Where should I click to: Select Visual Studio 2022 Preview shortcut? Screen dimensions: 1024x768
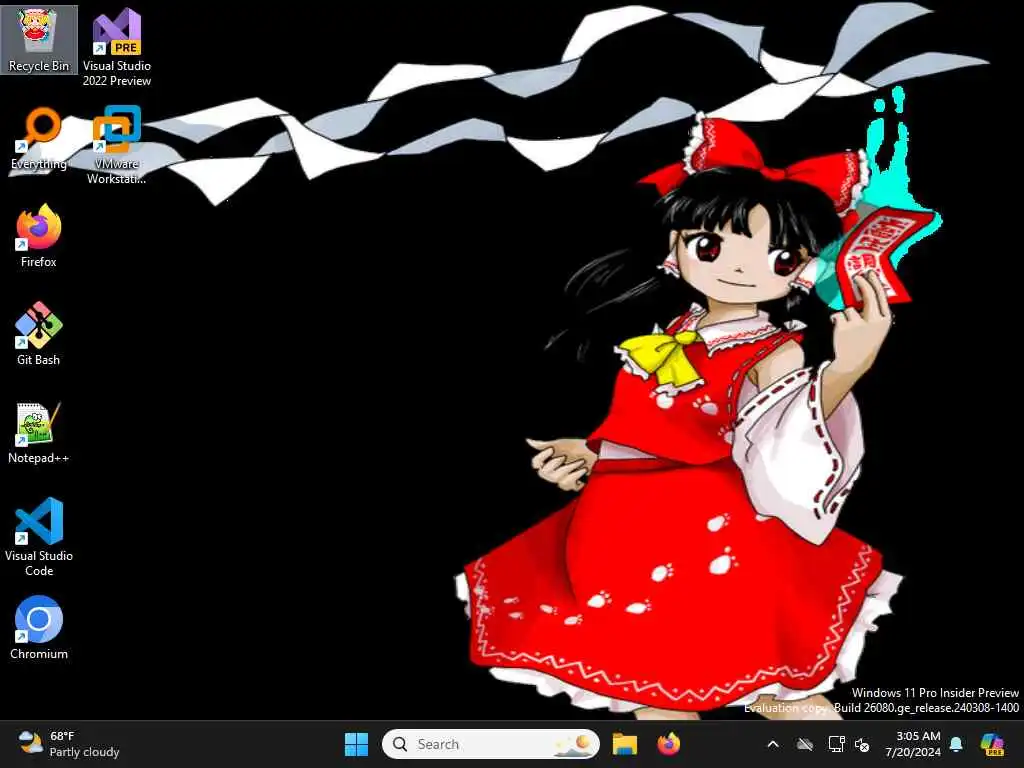117,47
